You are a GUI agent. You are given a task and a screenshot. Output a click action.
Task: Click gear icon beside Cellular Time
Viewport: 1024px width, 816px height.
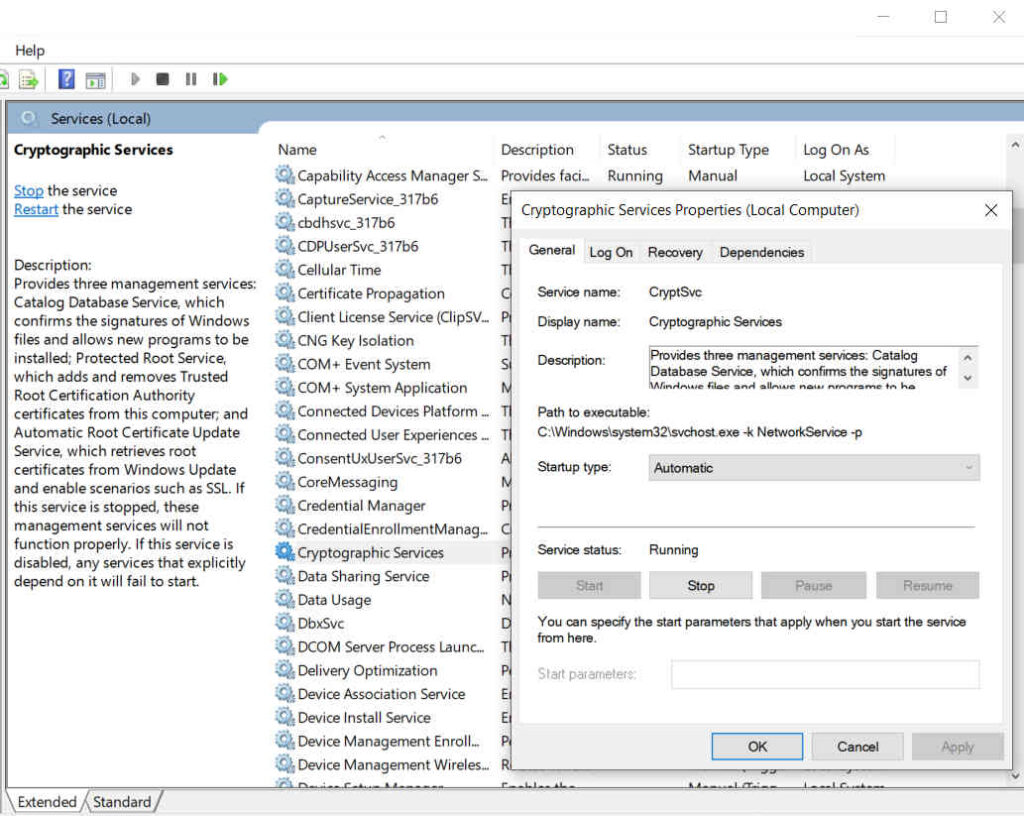coord(285,269)
